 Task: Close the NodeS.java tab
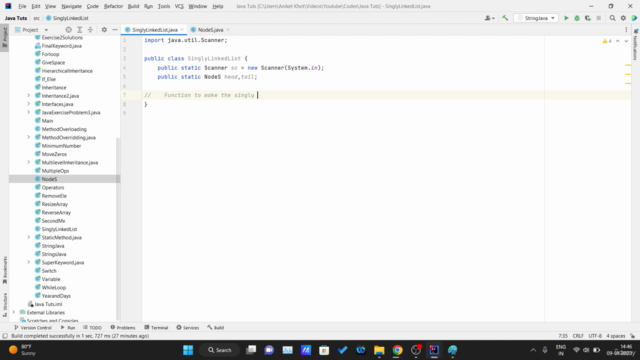tap(228, 30)
